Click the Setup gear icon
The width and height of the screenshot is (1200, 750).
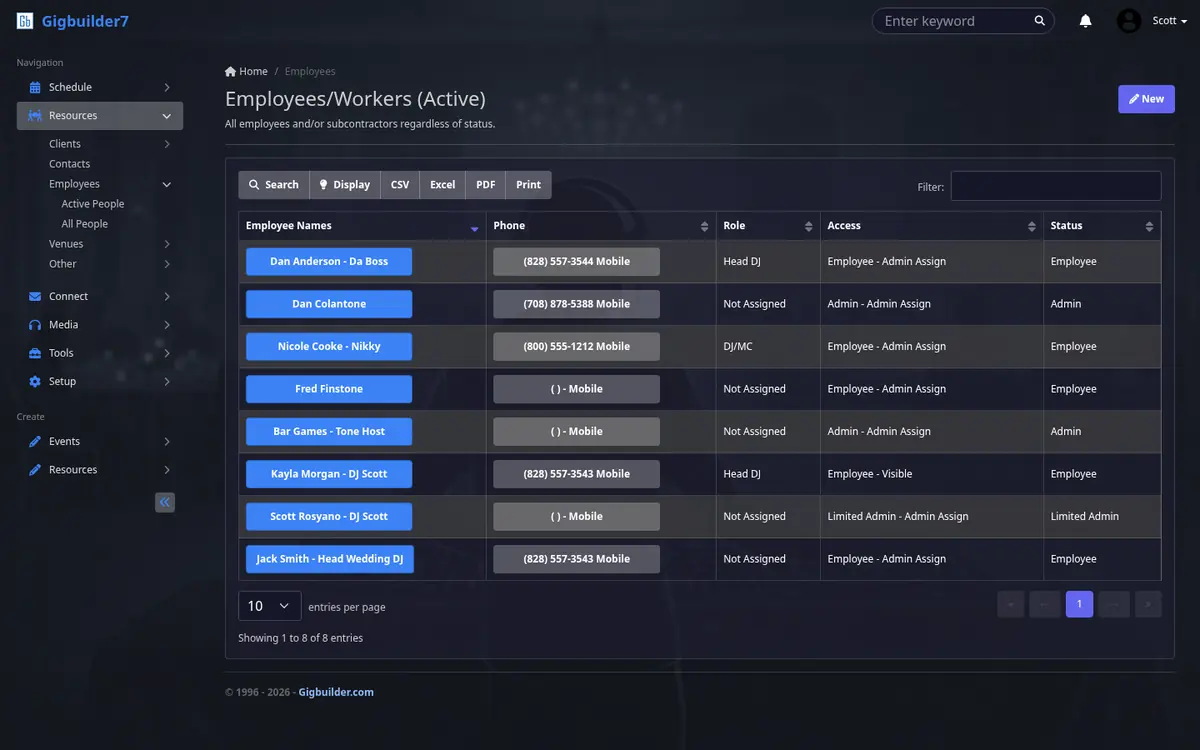35,381
